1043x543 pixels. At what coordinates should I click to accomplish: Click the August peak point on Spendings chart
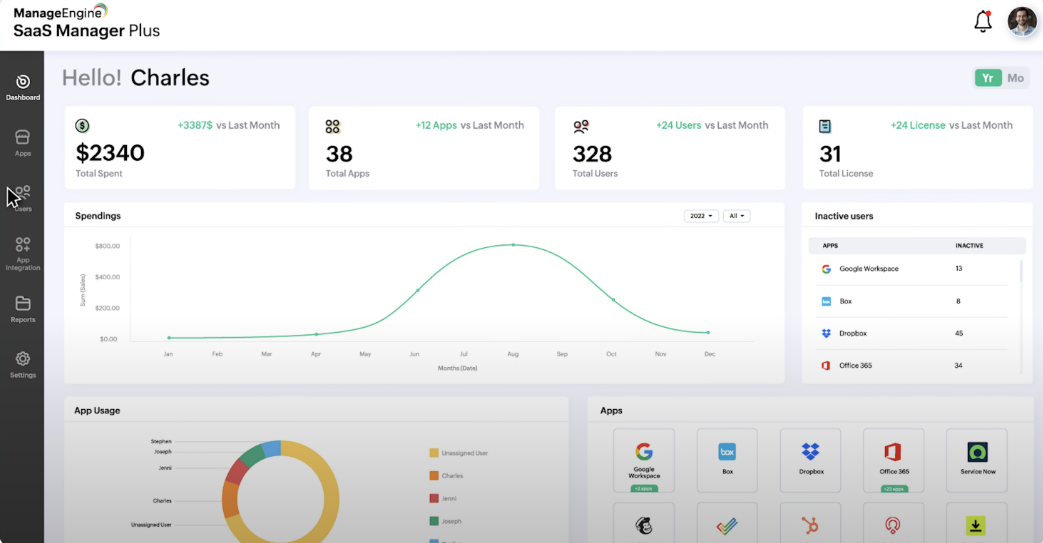point(513,245)
